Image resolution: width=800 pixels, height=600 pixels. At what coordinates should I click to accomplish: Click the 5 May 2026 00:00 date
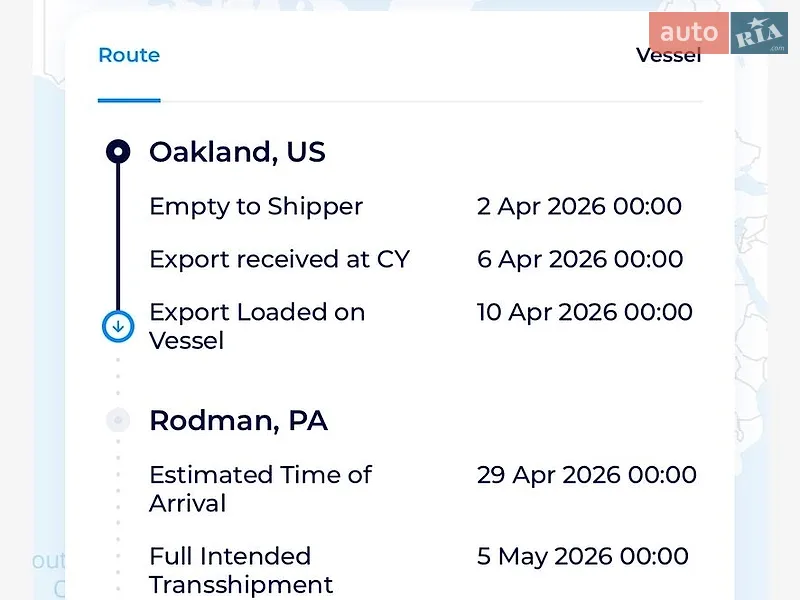point(583,557)
